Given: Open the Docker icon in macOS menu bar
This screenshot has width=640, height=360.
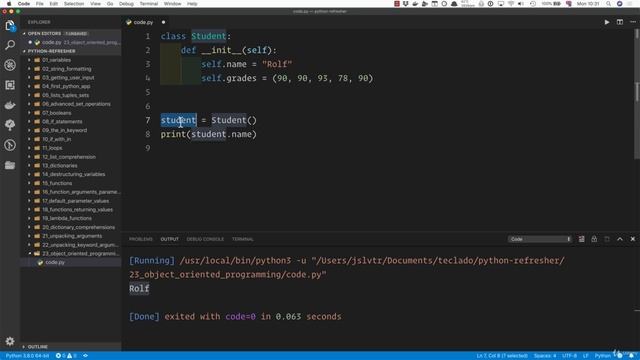Looking at the screenshot, I should coord(415,4).
